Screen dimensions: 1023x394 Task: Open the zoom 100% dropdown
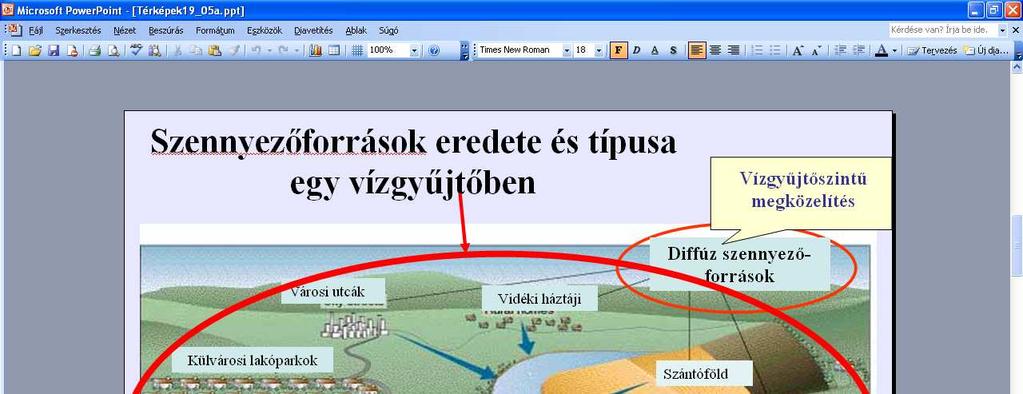(x=414, y=50)
